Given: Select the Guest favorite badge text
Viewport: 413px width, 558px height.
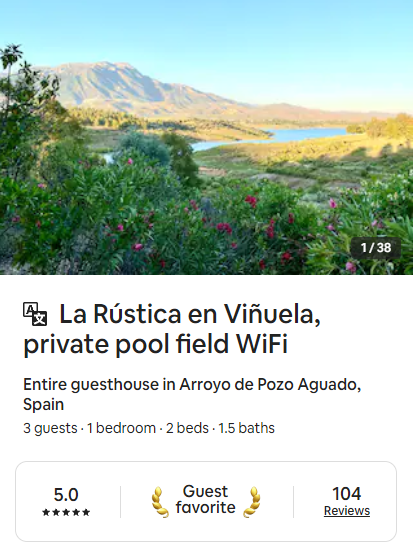Looking at the screenshot, I should pyautogui.click(x=206, y=499).
